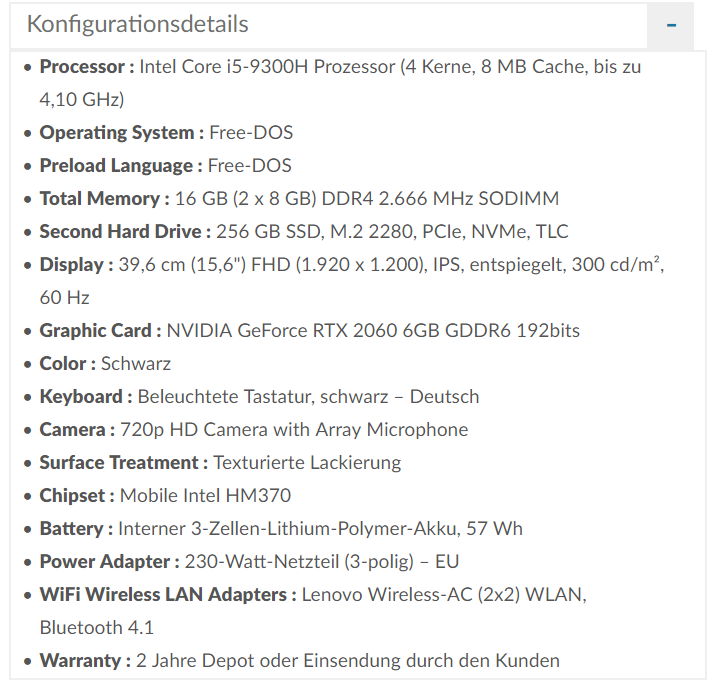Click the Color value Schwarz
709x682 pixels.
[x=136, y=364]
